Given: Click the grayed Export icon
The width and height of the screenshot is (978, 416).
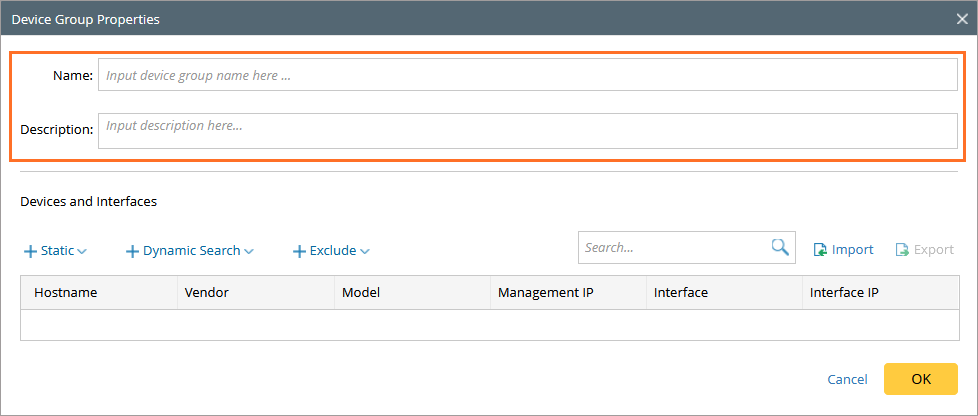Looking at the screenshot, I should point(902,250).
